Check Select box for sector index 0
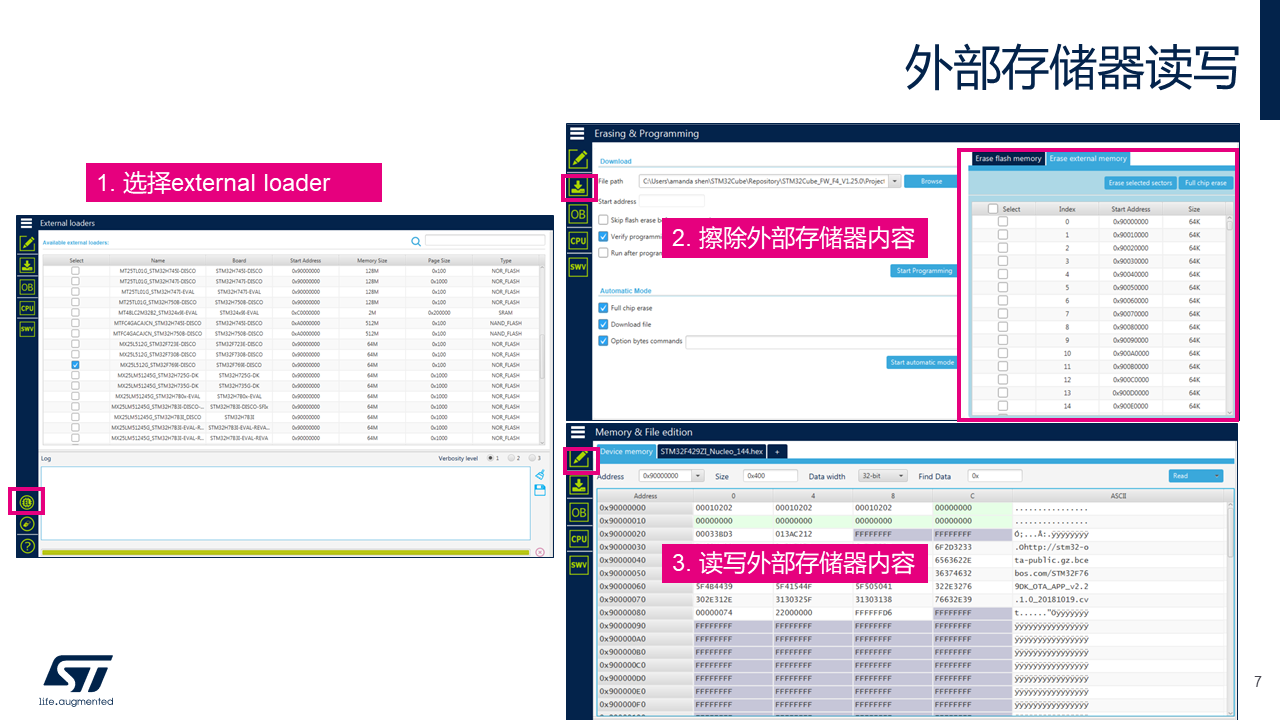The image size is (1280, 720). pos(1002,221)
